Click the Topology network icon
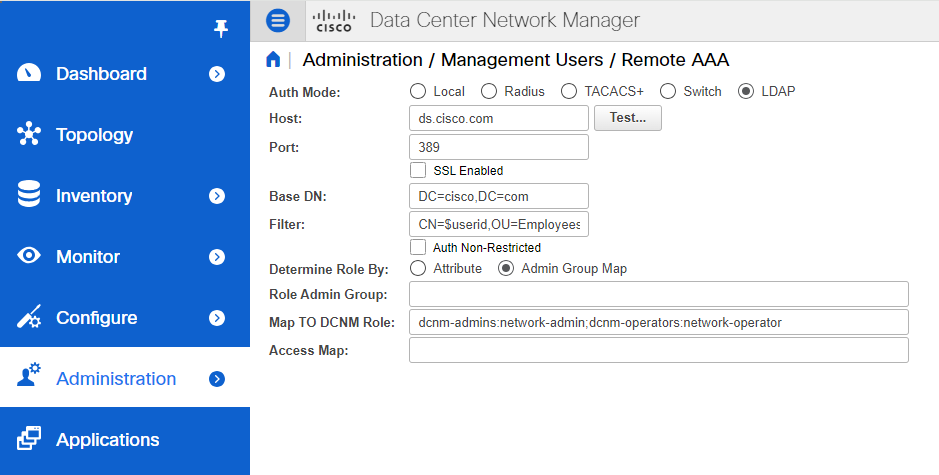 click(29, 135)
